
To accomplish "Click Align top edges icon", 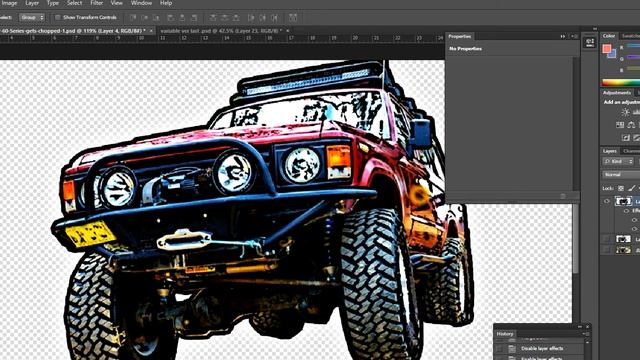I will pos(133,18).
